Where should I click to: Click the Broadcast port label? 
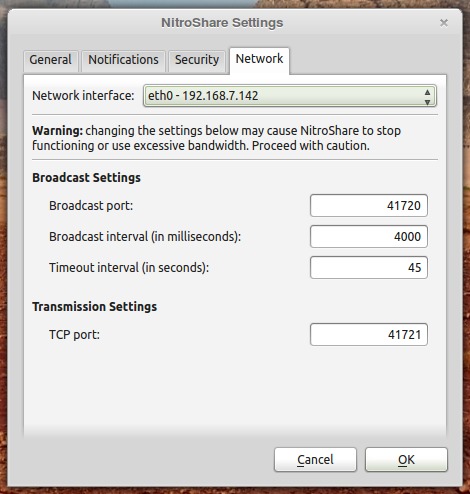(91, 206)
